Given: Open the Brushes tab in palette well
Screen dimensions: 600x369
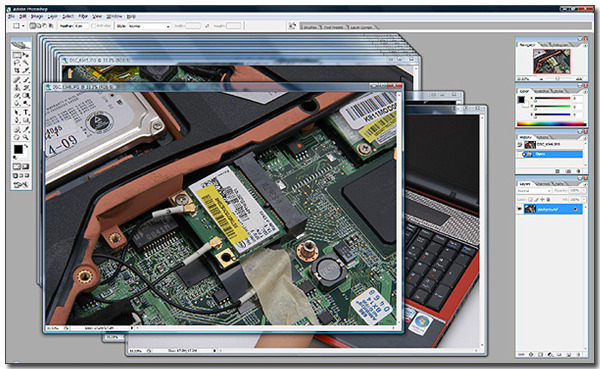Looking at the screenshot, I should pos(311,27).
